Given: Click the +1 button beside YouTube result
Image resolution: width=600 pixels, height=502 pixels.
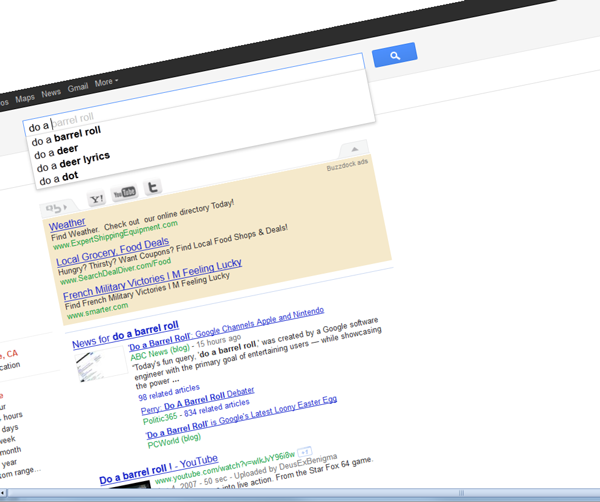Looking at the screenshot, I should 305,452.
